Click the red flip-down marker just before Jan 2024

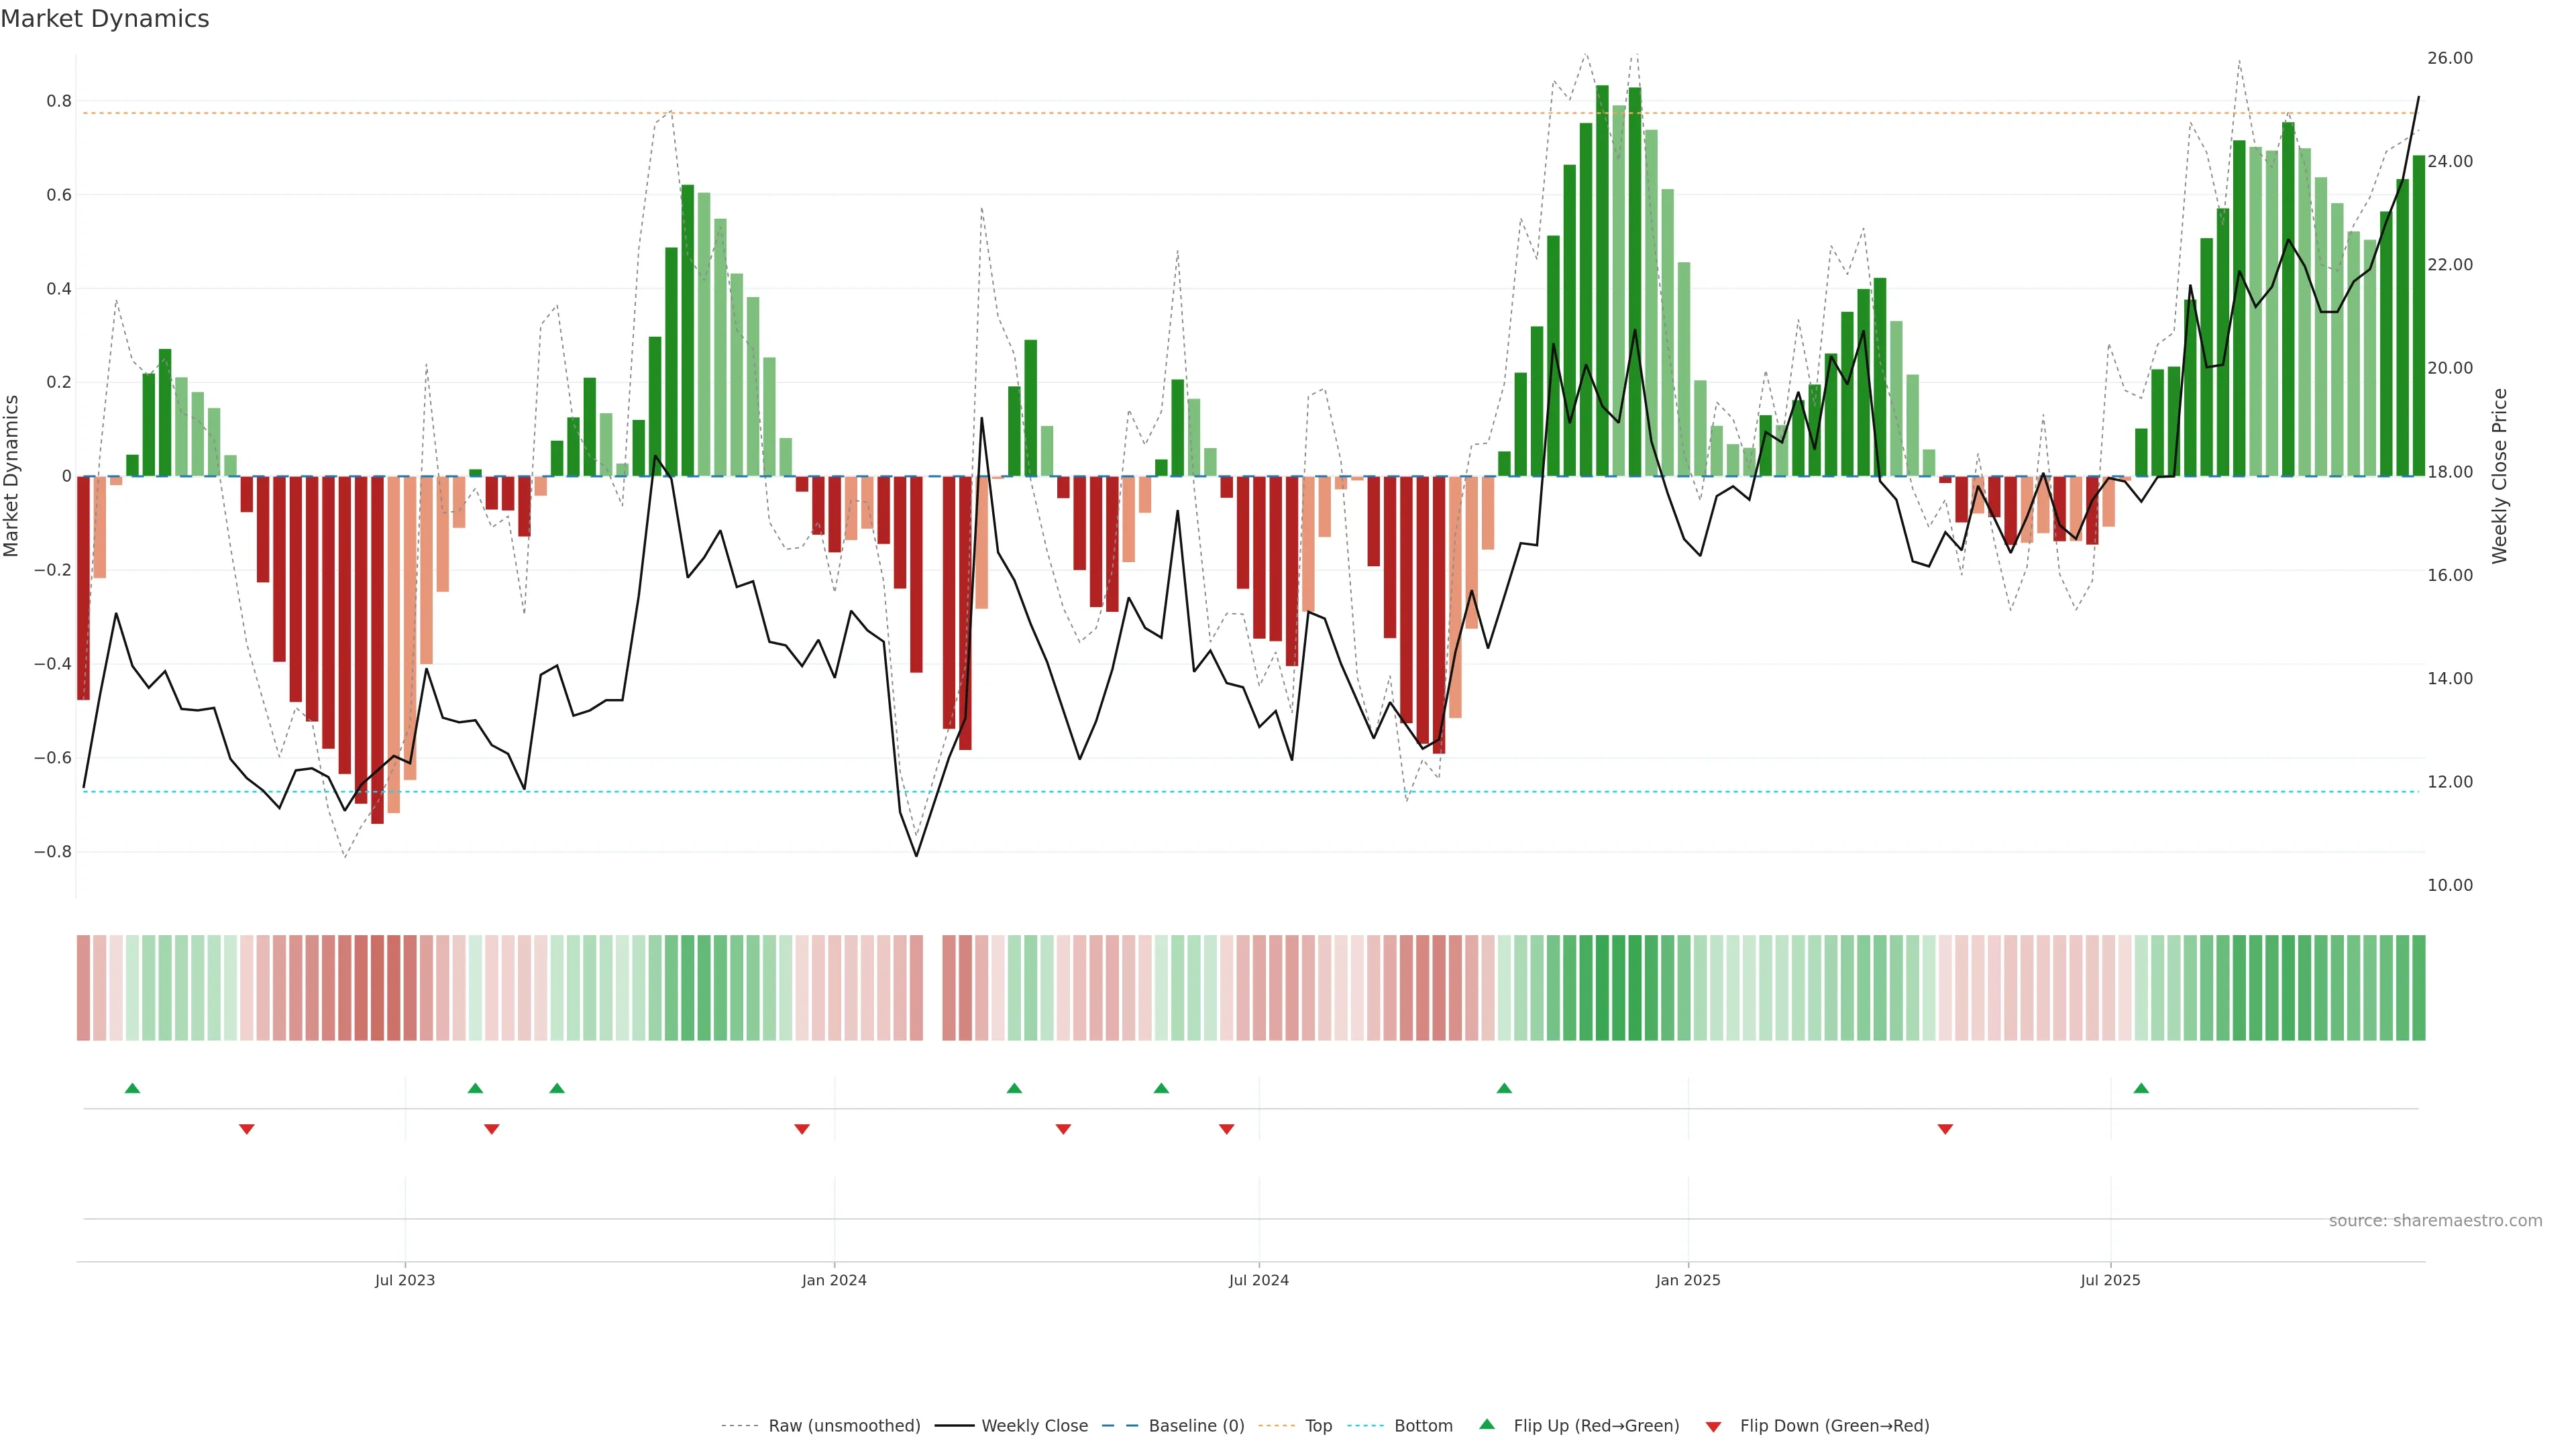(x=802, y=1129)
